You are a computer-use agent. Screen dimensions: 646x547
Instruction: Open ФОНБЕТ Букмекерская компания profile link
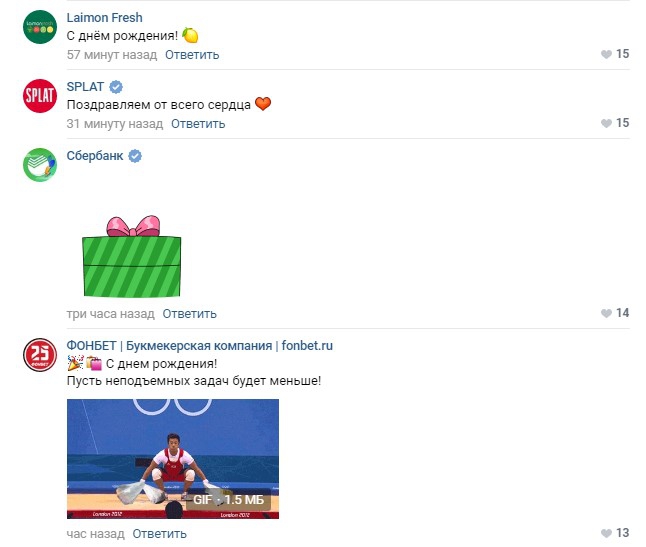click(199, 346)
